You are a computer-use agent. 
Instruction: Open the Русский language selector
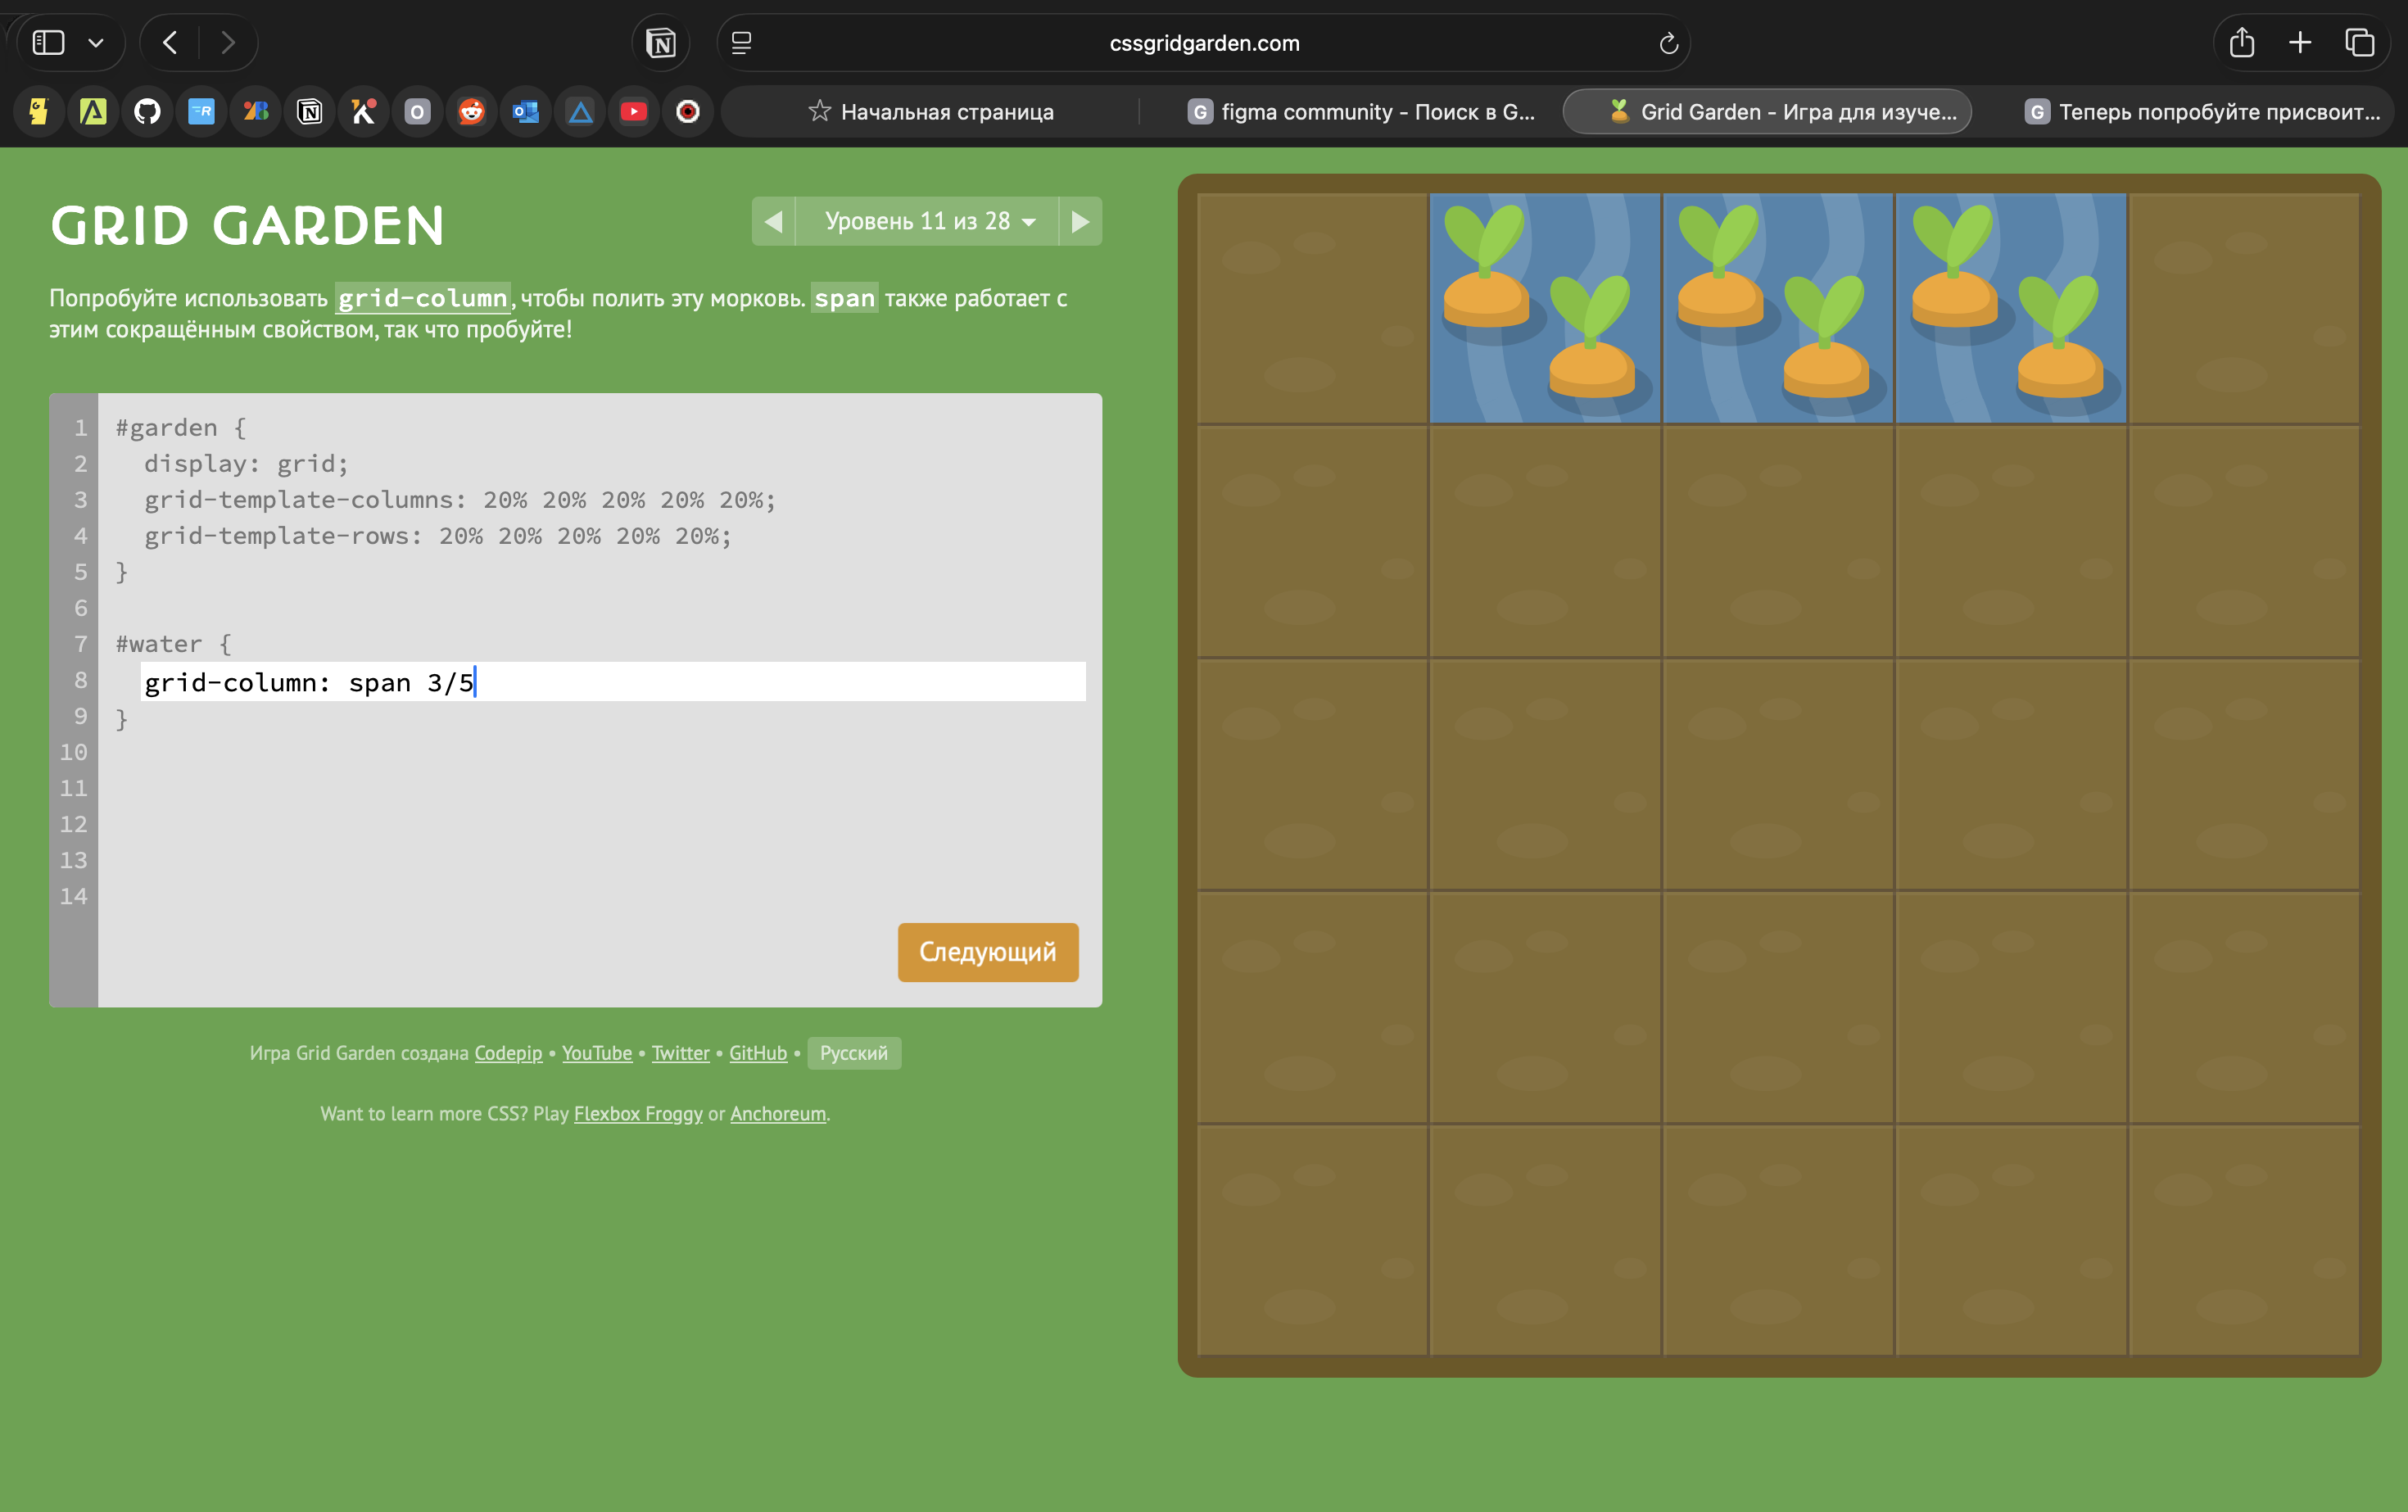(853, 1053)
